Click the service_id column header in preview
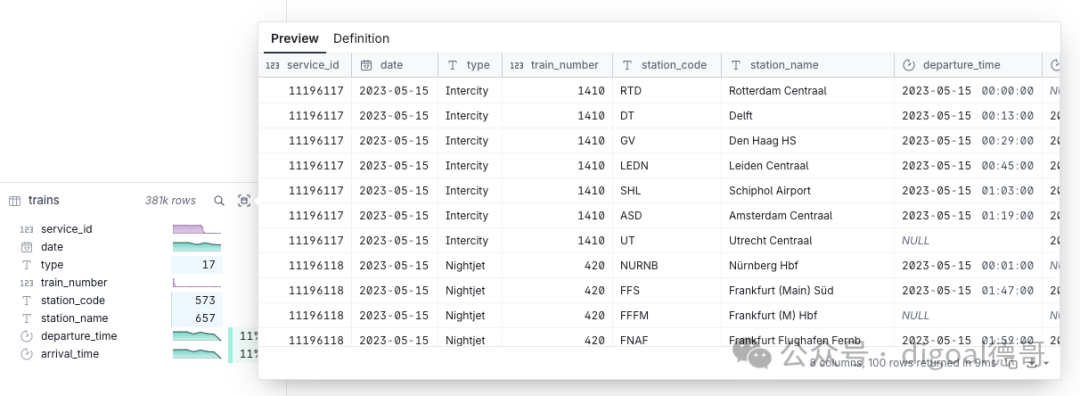 [305, 65]
